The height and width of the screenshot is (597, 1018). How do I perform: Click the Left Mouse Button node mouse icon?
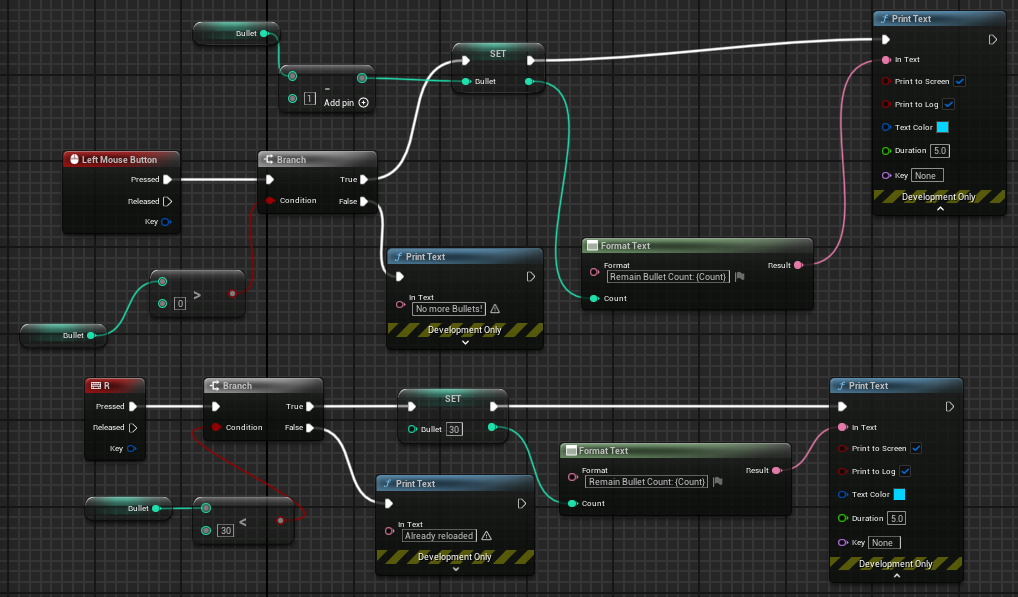coord(74,159)
